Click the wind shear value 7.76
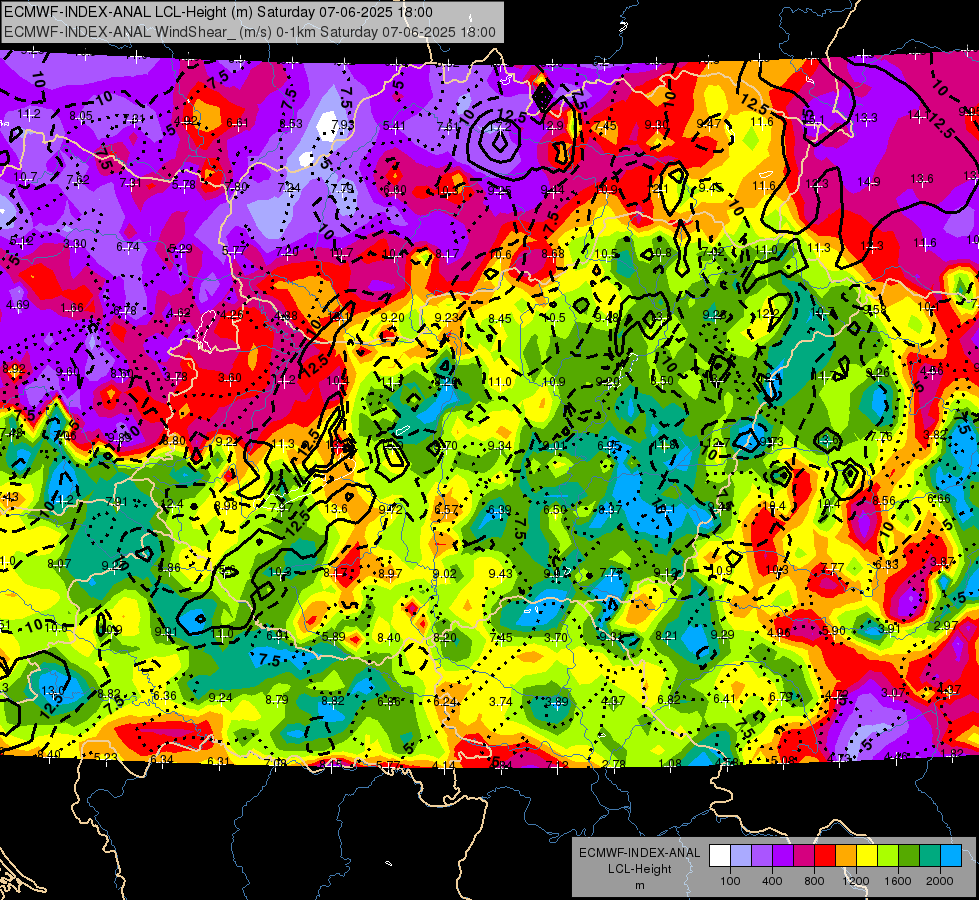The height and width of the screenshot is (900, 979). click(881, 436)
